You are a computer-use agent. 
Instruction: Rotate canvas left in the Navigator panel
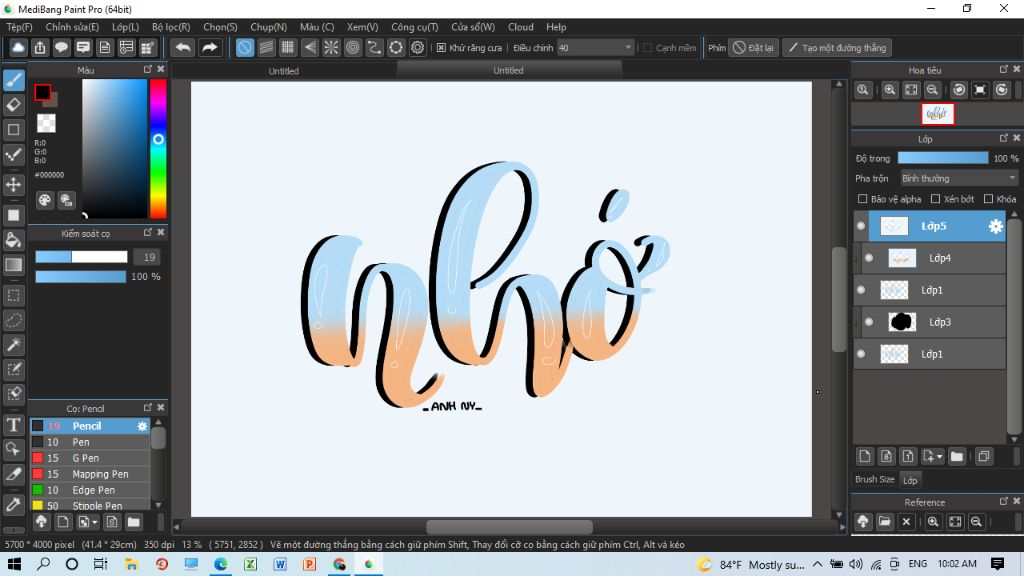(959, 90)
